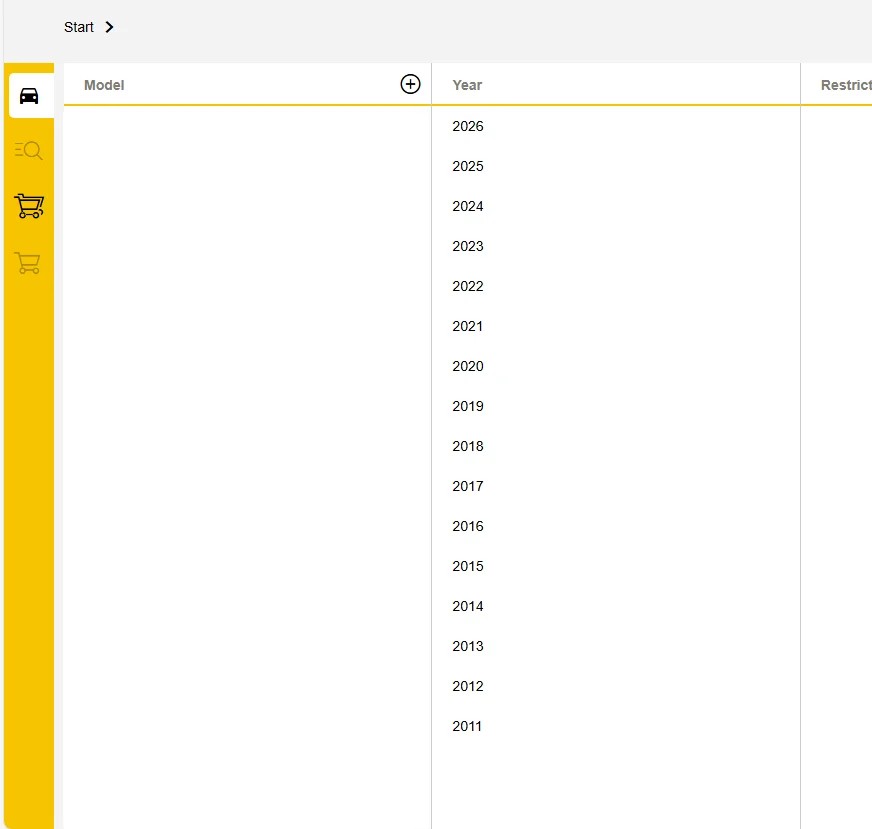Select year 2012
The height and width of the screenshot is (829, 872).
[468, 687]
